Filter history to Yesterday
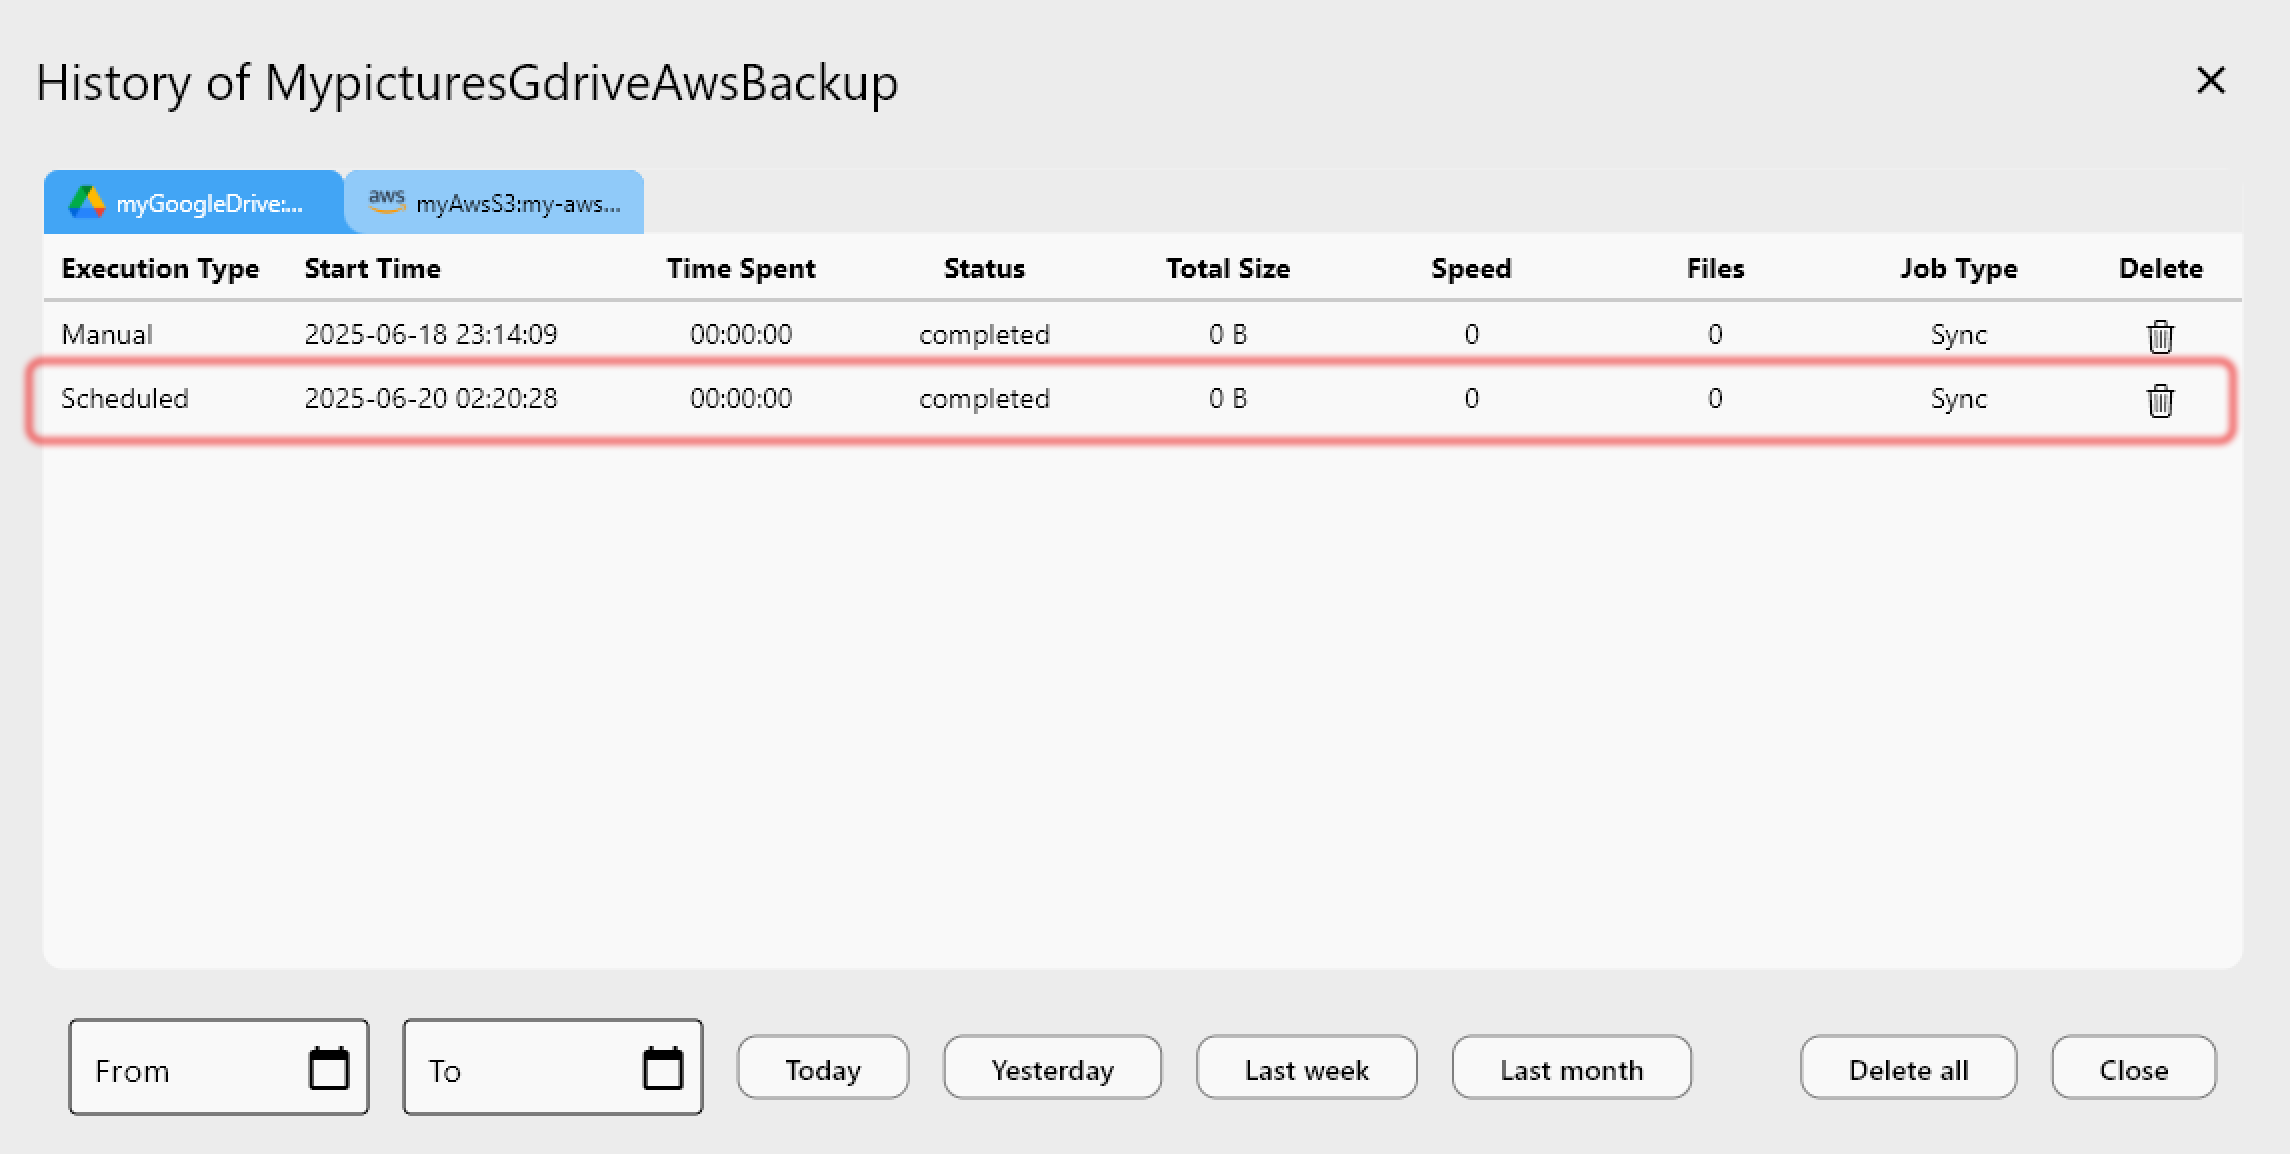Image resolution: width=2290 pixels, height=1154 pixels. coord(1052,1068)
